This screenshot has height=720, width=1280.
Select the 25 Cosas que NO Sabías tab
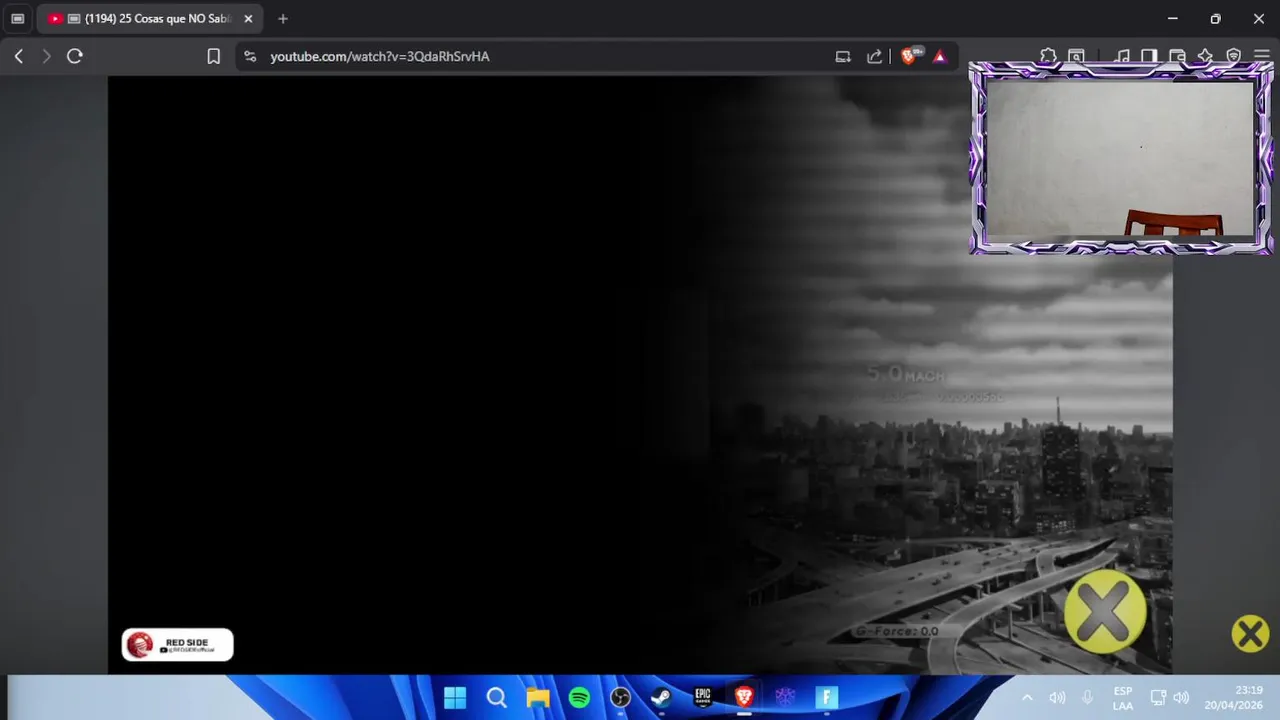tap(150, 19)
